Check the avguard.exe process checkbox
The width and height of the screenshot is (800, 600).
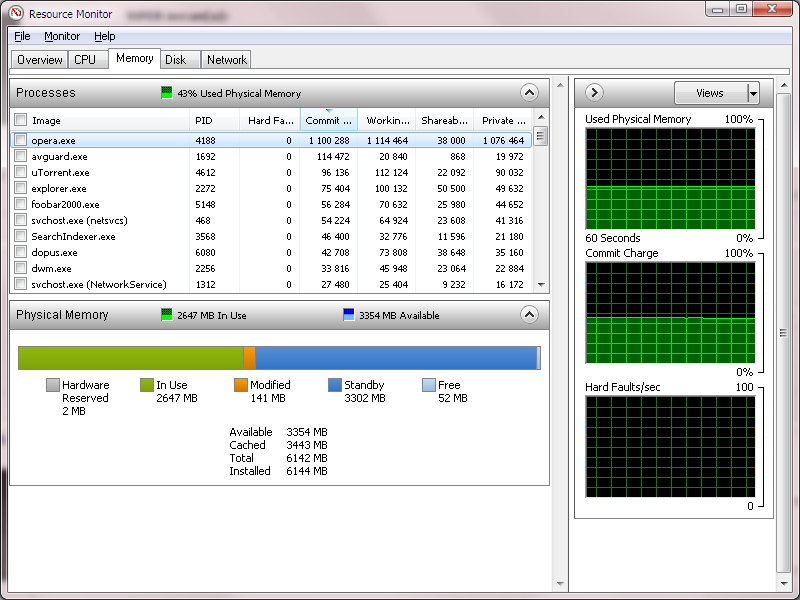[x=20, y=156]
